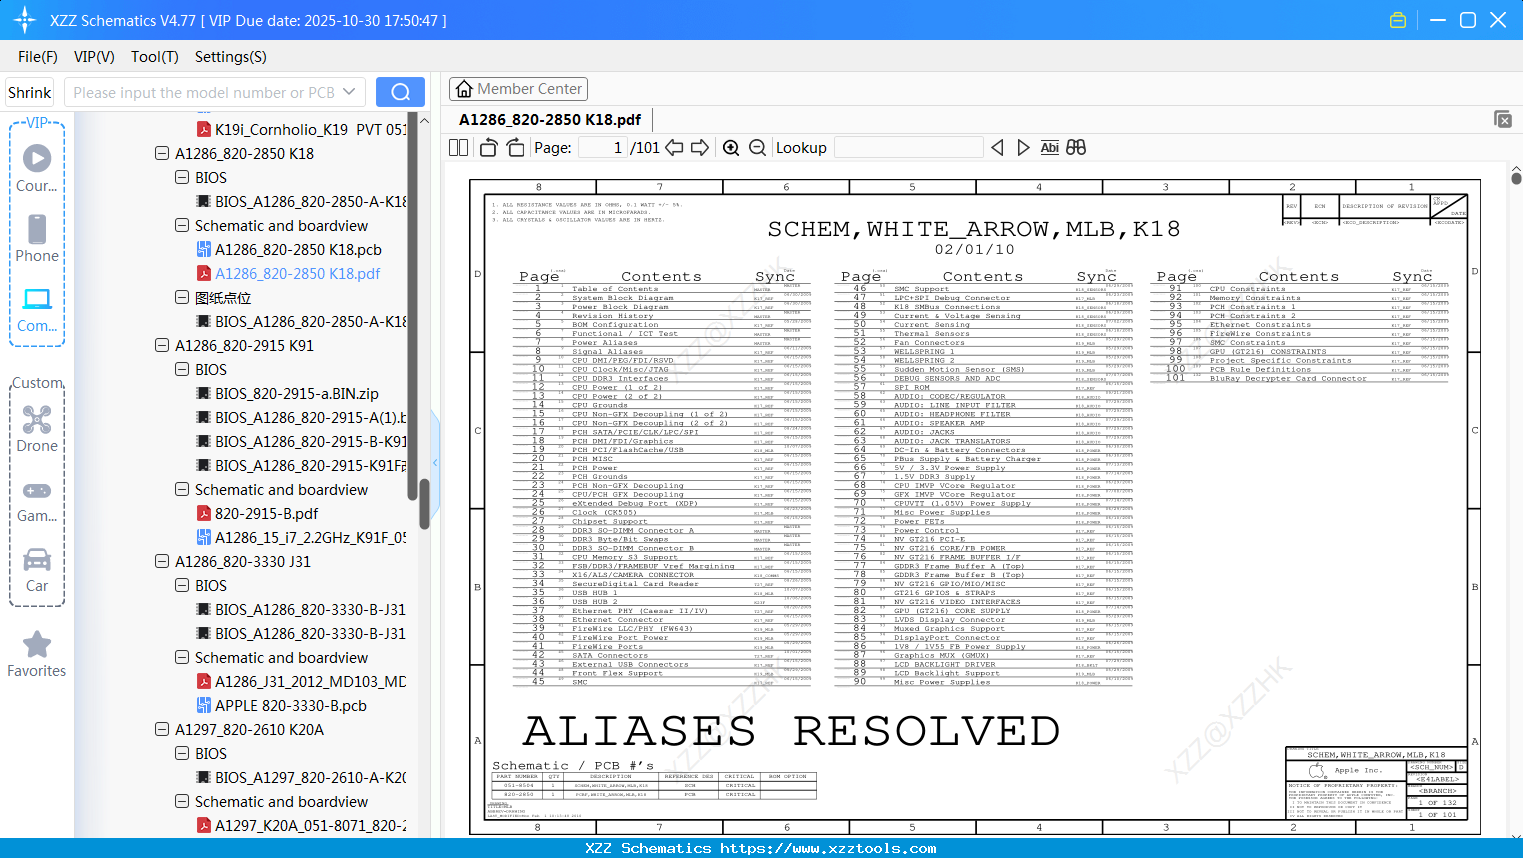Viewport: 1523px width, 858px height.
Task: Find previous lookup match triangle
Action: (x=997, y=148)
